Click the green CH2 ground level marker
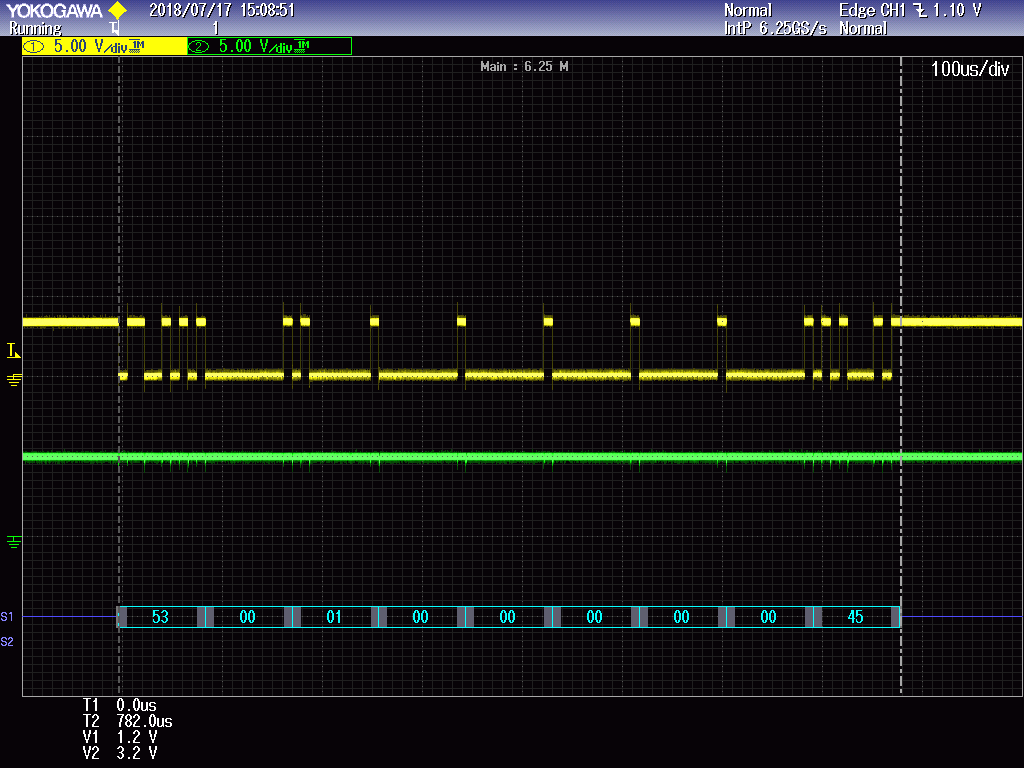 click(14, 541)
